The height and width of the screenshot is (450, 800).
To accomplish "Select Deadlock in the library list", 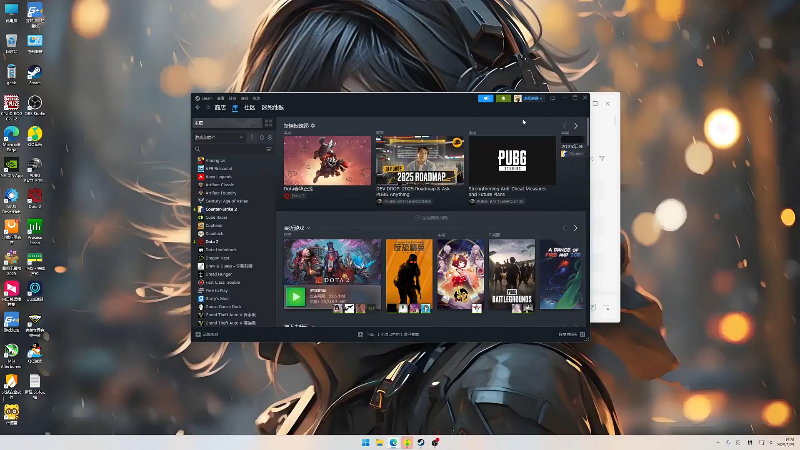I will pyautogui.click(x=214, y=234).
